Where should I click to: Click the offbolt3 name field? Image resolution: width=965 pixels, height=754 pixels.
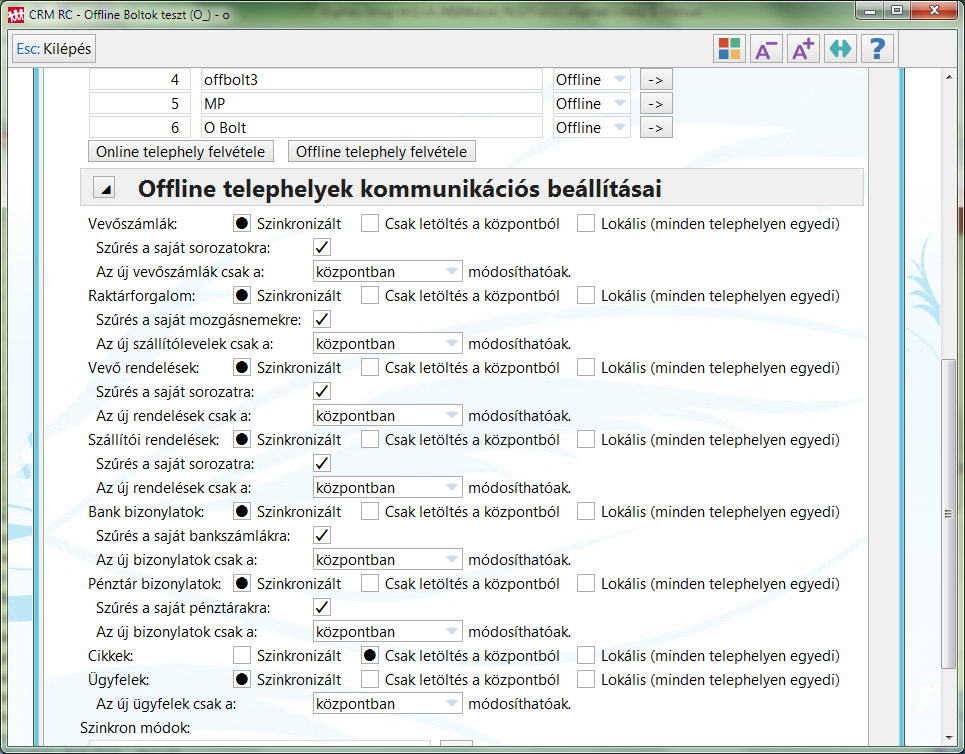372,80
